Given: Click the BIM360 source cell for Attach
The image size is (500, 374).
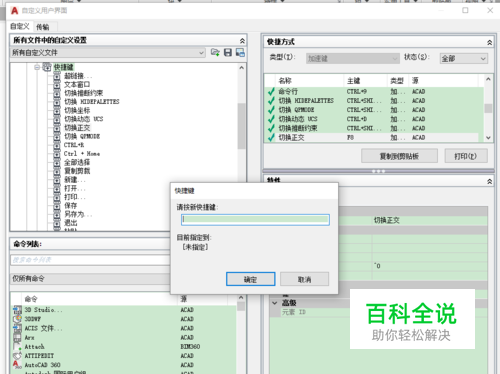Looking at the screenshot, I should (x=190, y=347).
